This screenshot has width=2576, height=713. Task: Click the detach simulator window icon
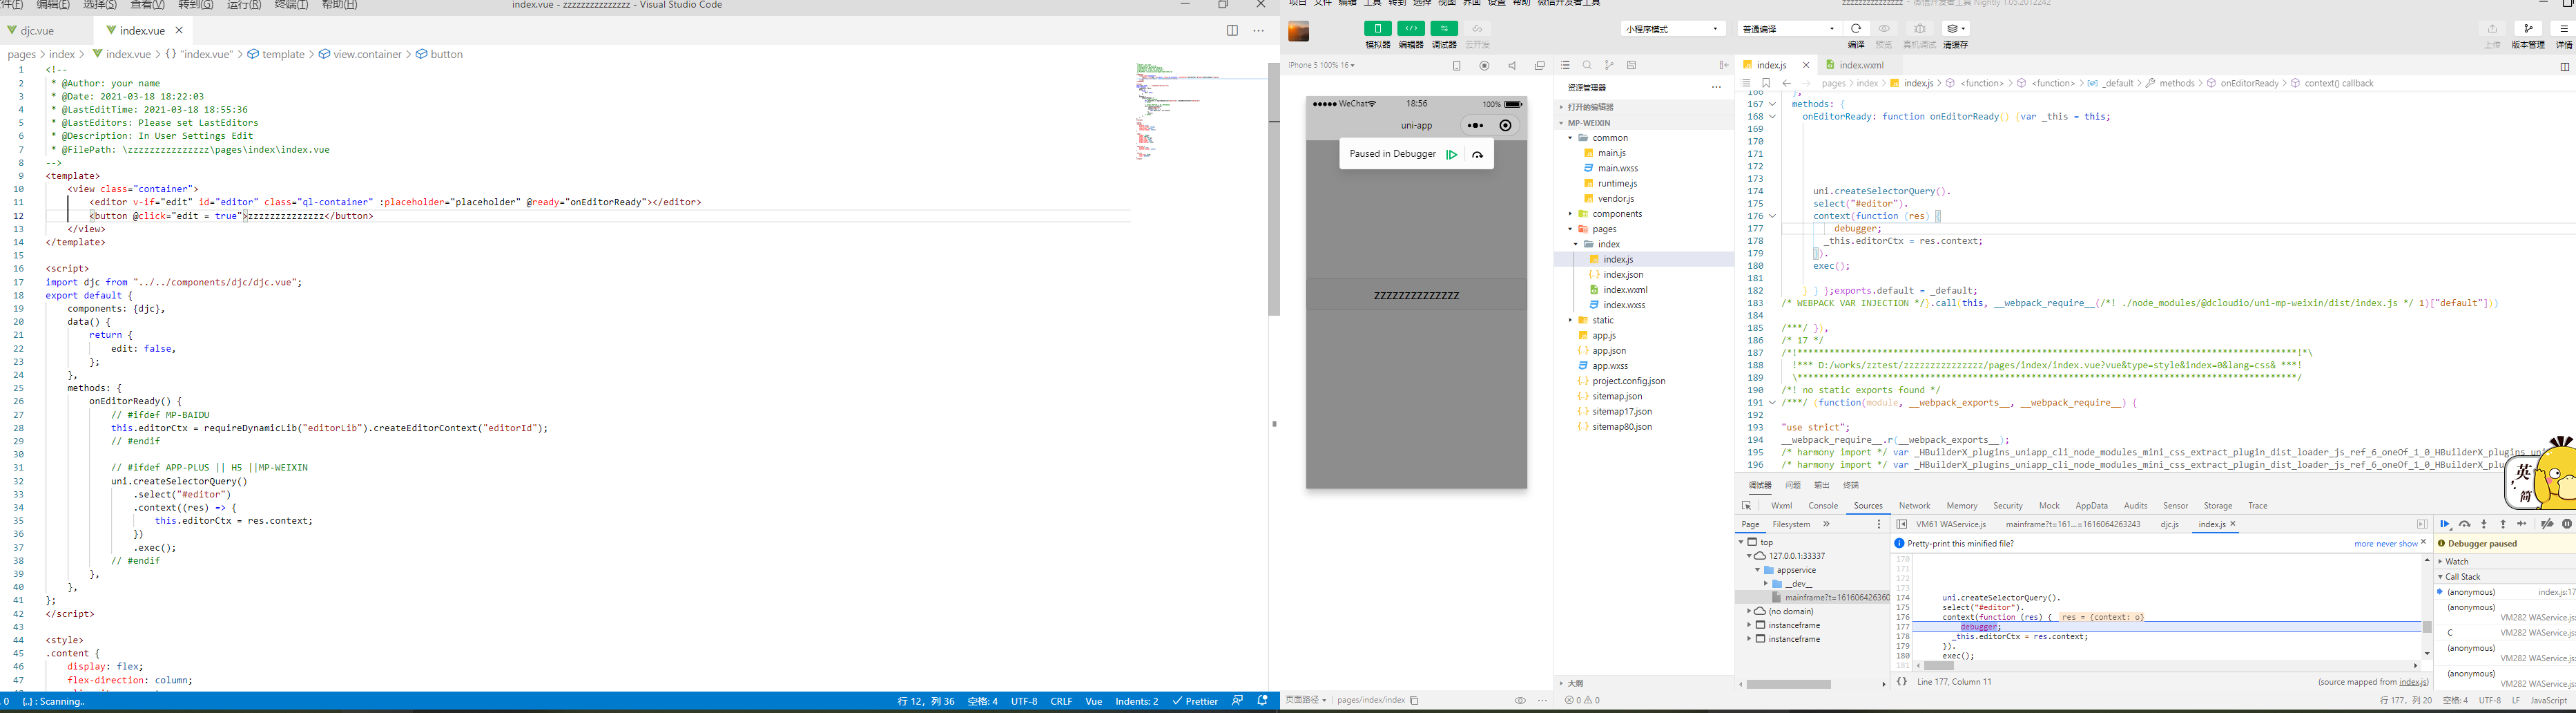[1539, 66]
